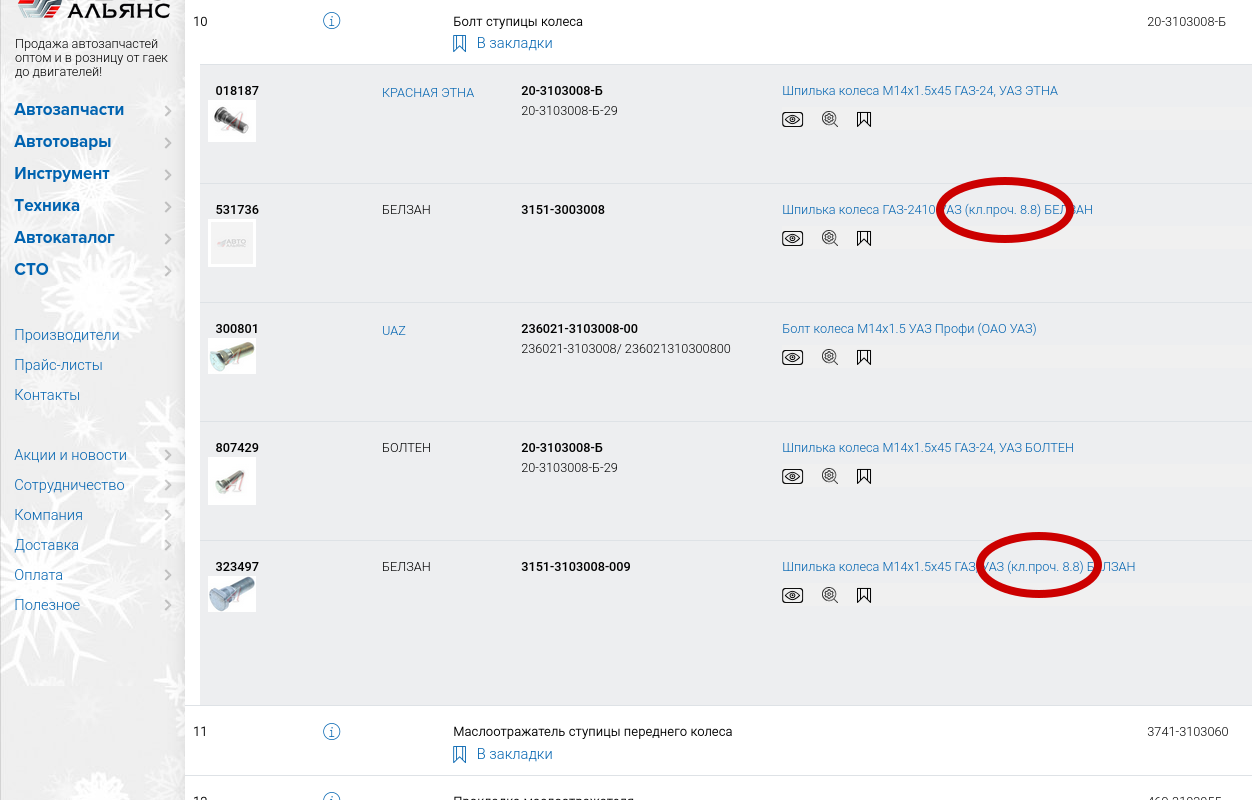Click the target search icon for product 323497
This screenshot has height=800, width=1252.
click(829, 596)
